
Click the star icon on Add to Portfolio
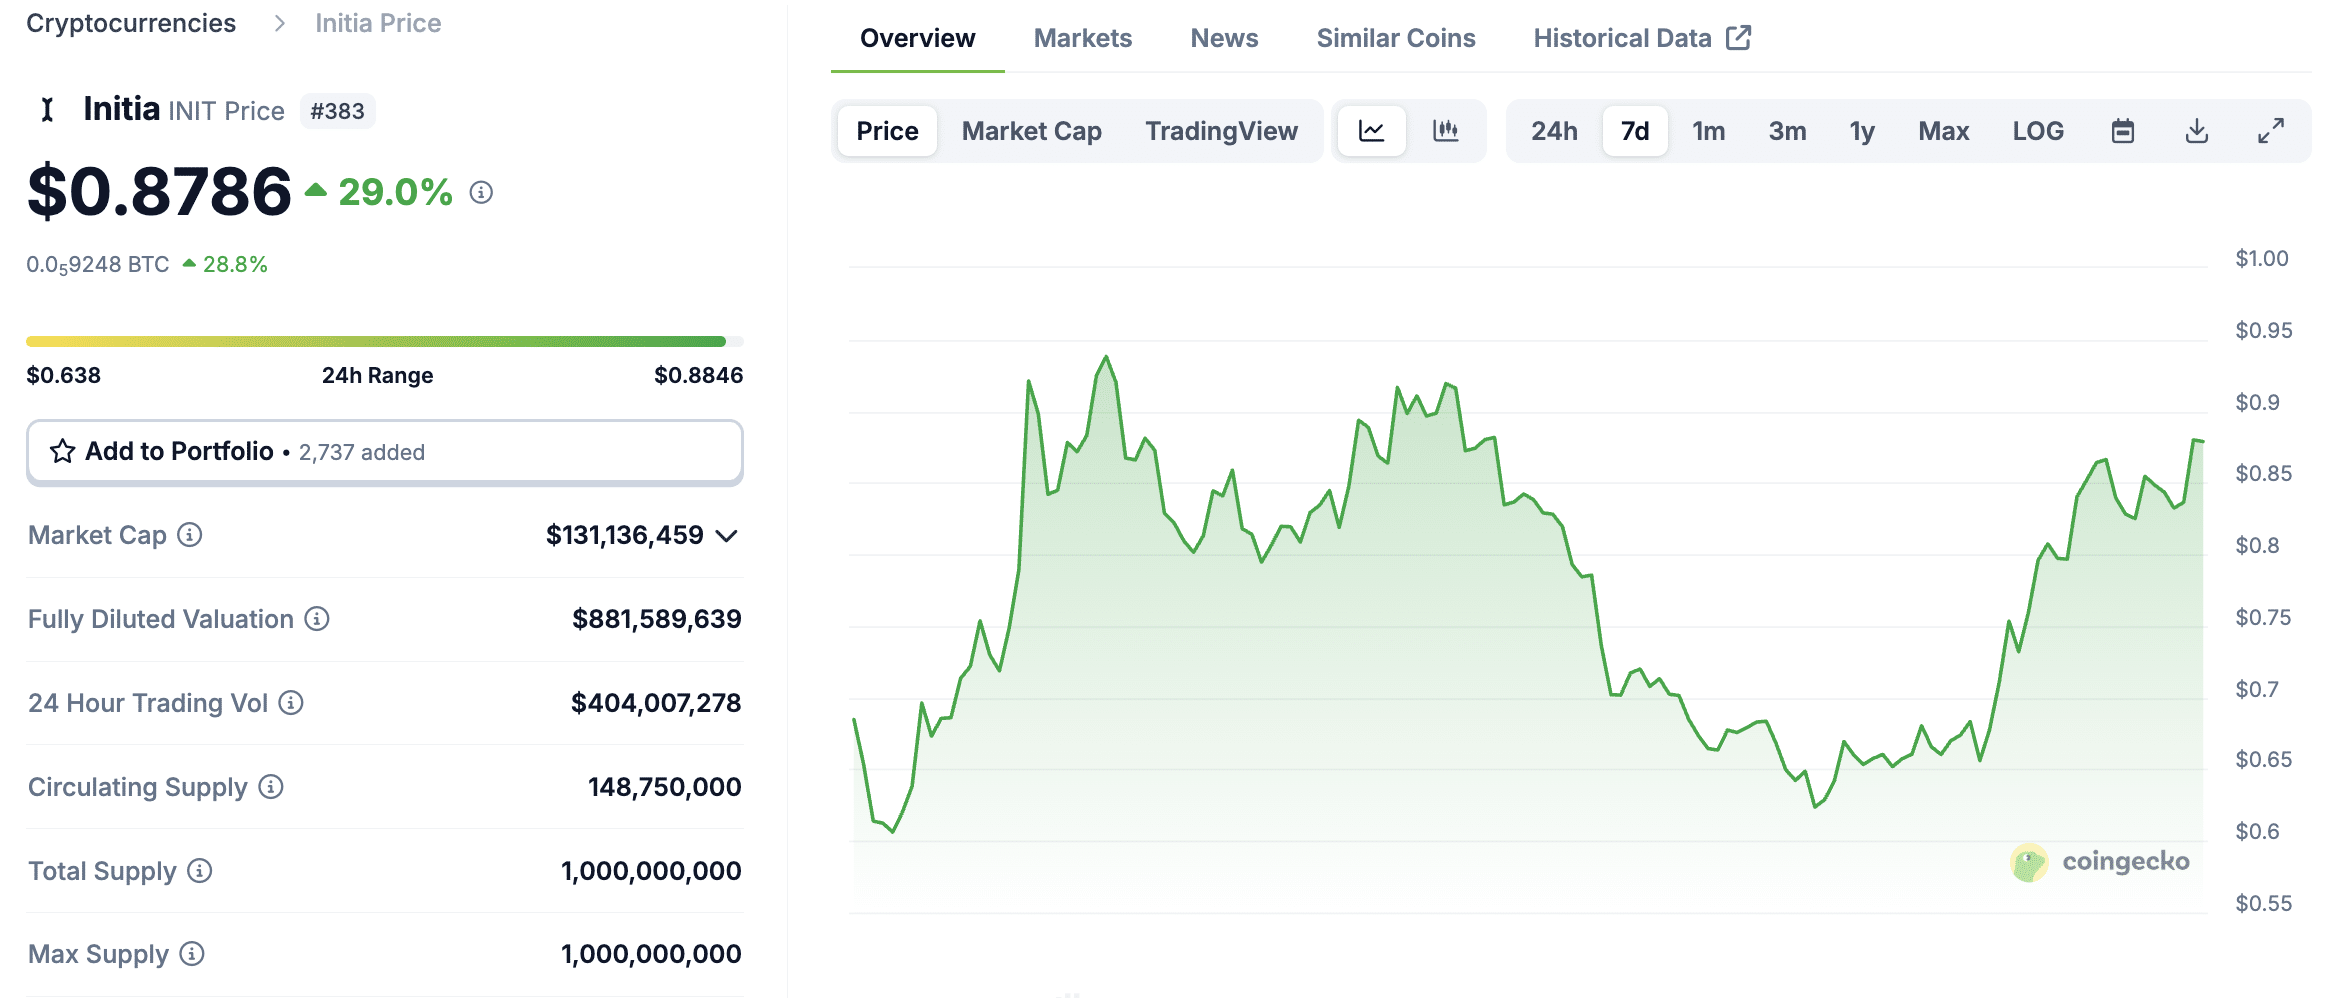(62, 451)
